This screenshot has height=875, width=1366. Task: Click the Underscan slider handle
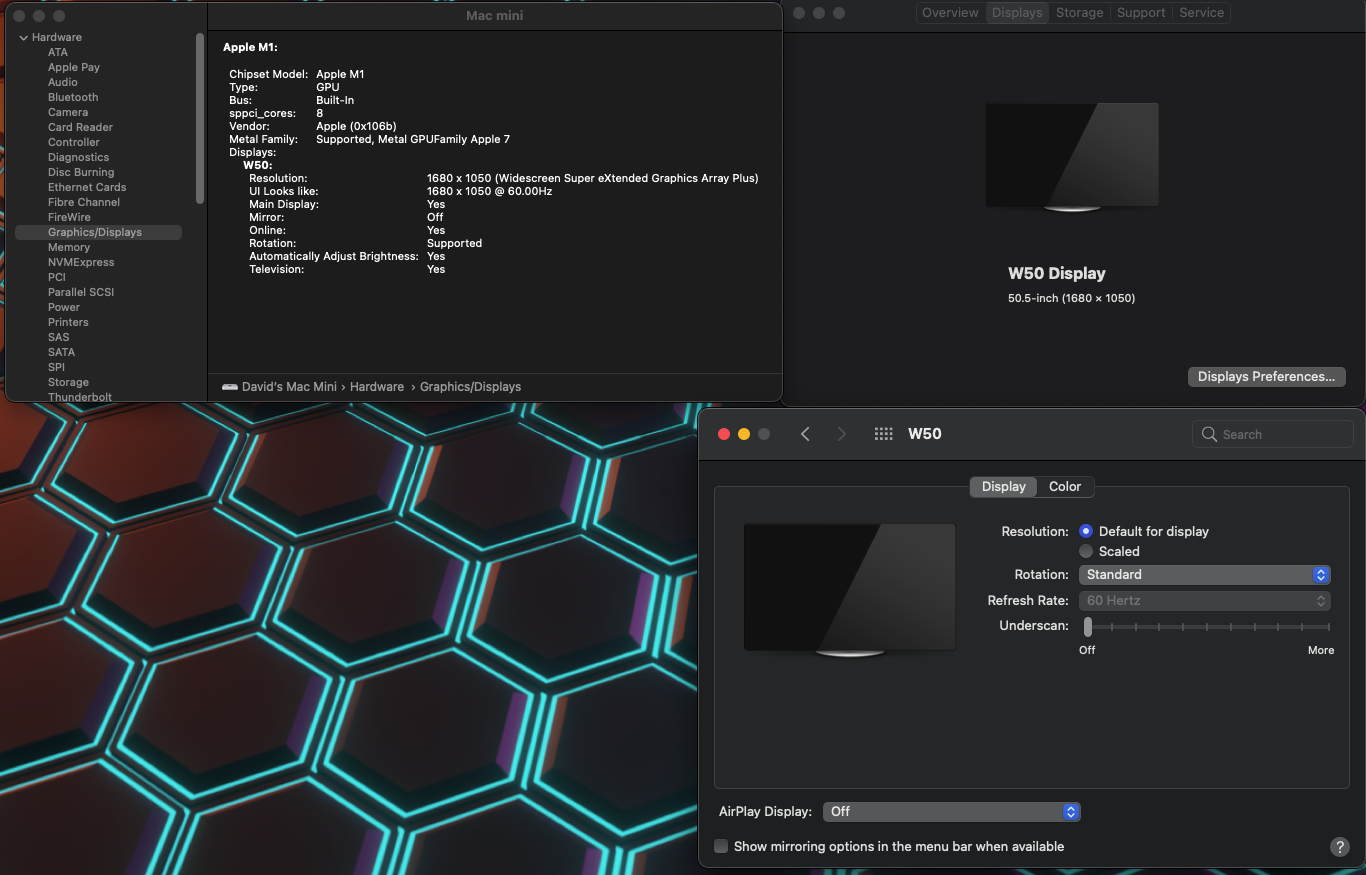pyautogui.click(x=1088, y=627)
